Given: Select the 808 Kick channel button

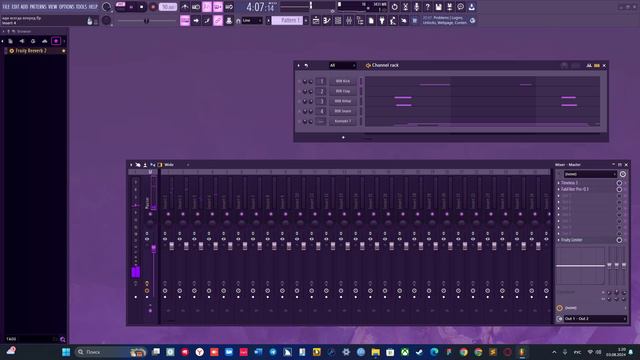Looking at the screenshot, I should pos(343,81).
